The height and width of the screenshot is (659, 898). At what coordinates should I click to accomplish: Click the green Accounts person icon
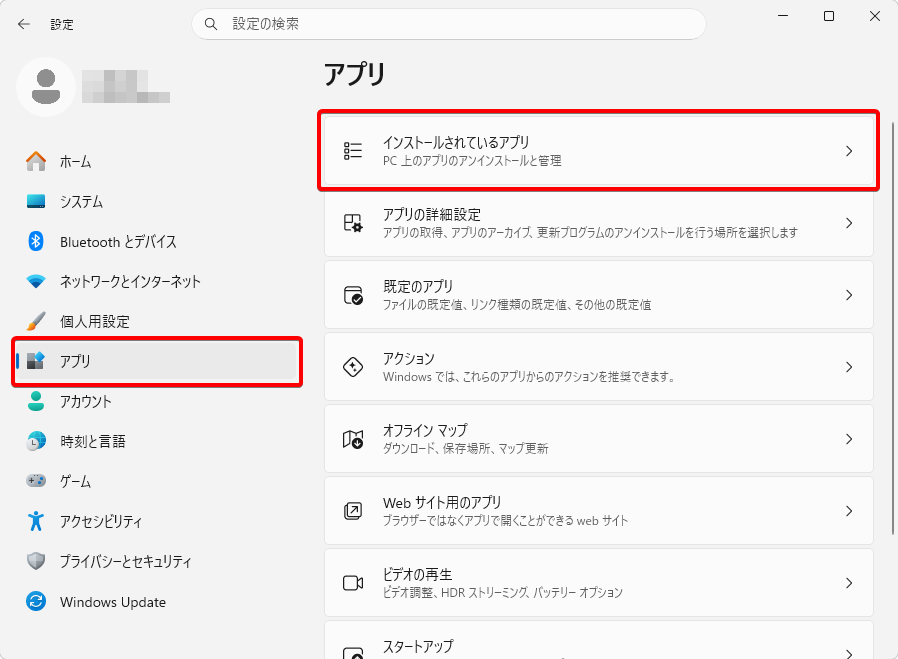pyautogui.click(x=36, y=401)
